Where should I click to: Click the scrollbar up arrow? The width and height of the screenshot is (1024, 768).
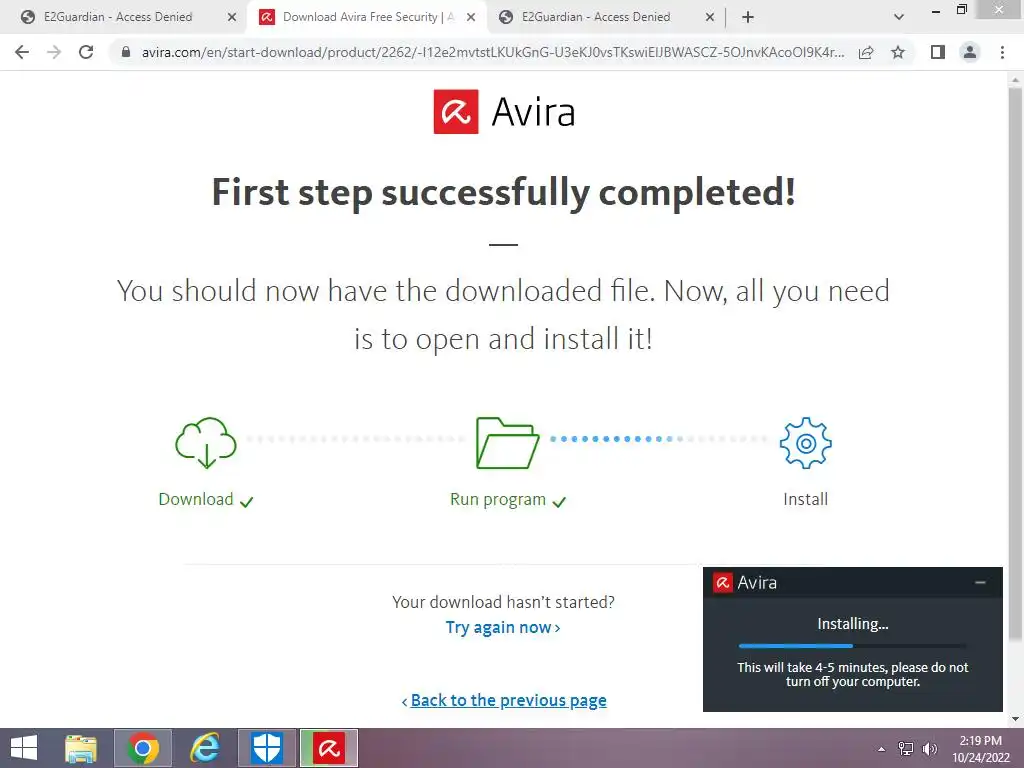[x=1015, y=79]
